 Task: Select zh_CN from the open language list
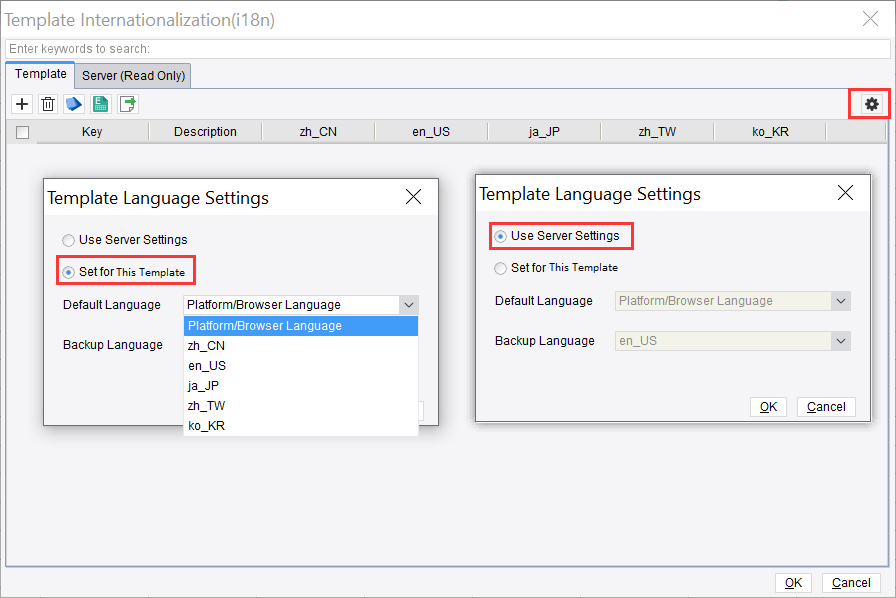click(x=206, y=345)
